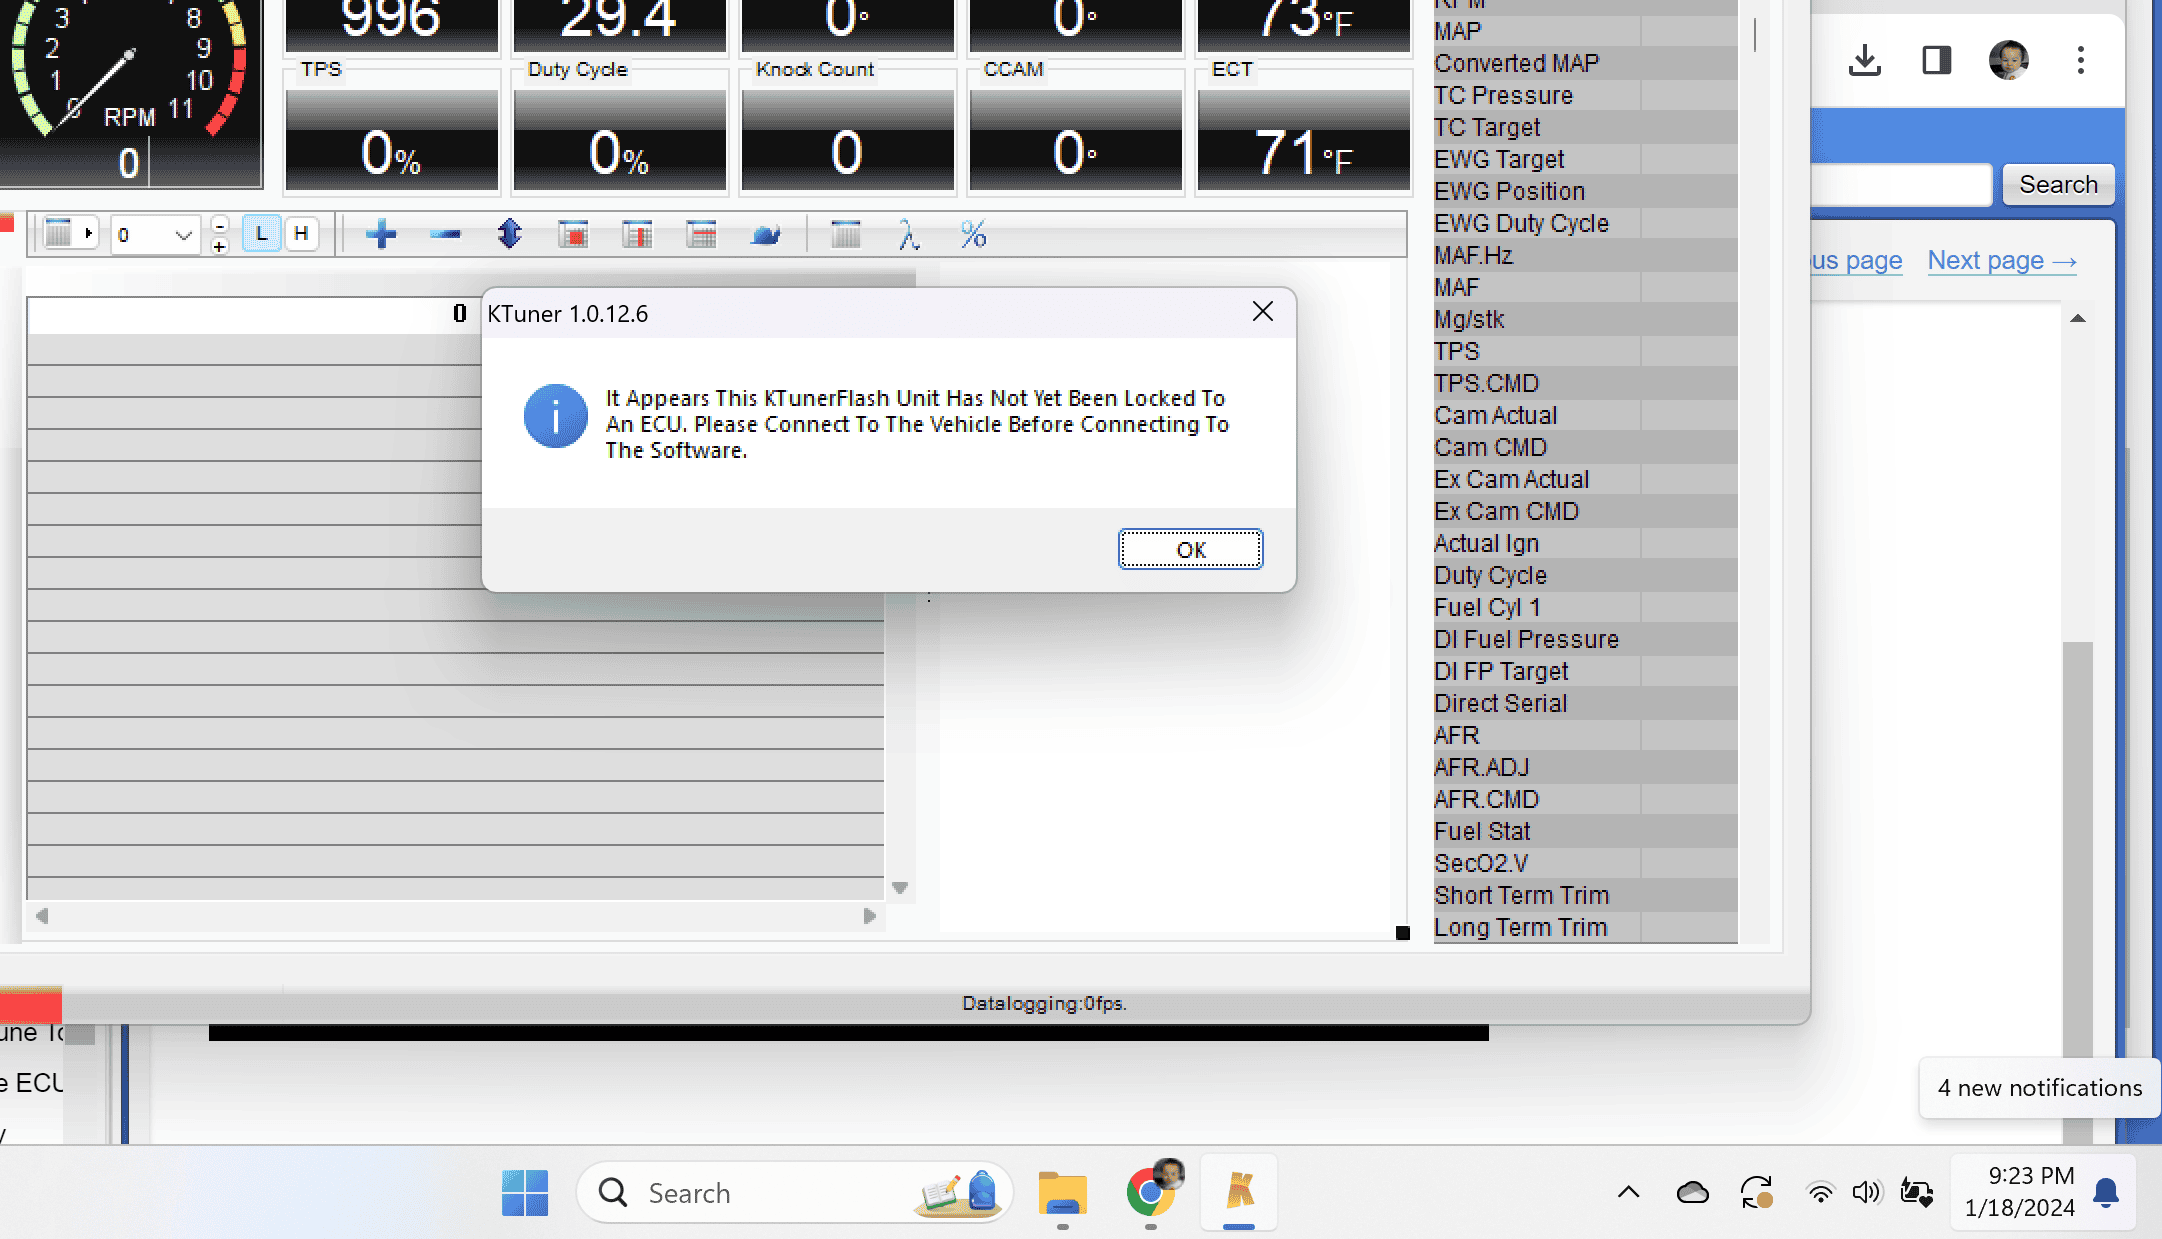
Task: Select the lambda/AFR display icon
Action: 909,235
